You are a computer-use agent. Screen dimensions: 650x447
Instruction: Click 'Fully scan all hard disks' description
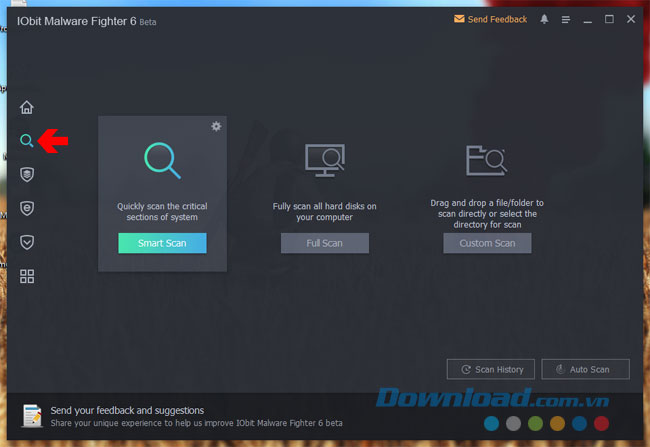[325, 212]
